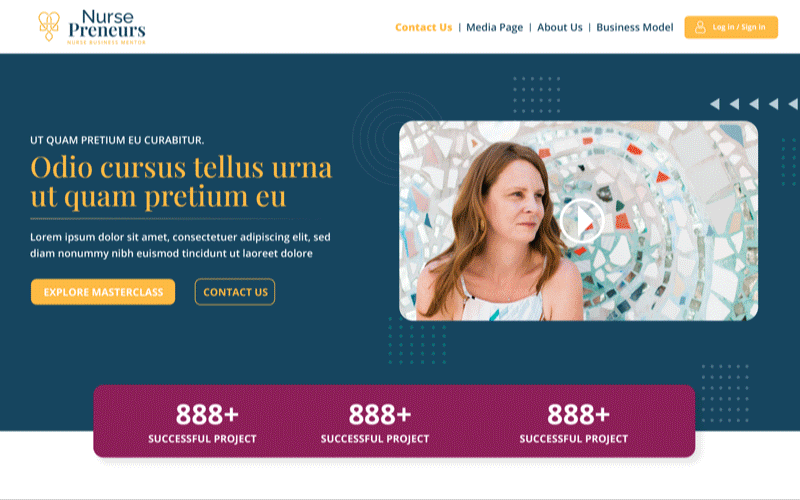800x500 pixels.
Task: Click the Nurse Preneurs logo text
Action: point(107,27)
